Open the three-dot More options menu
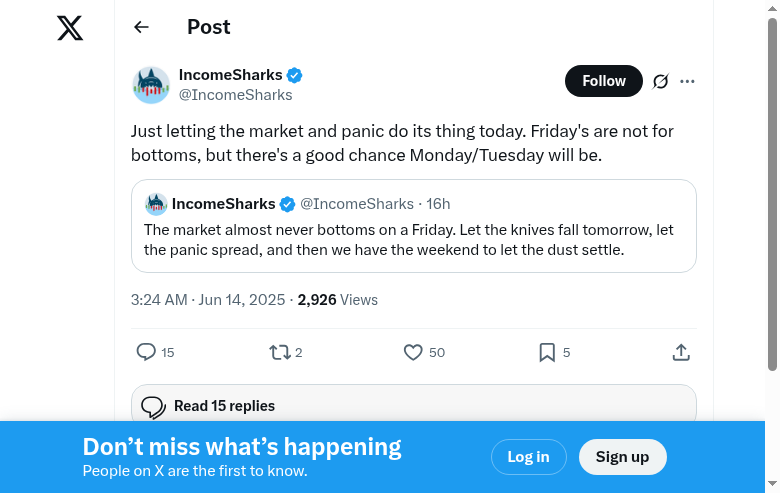Screen dimensions: 780x493 pos(687,81)
